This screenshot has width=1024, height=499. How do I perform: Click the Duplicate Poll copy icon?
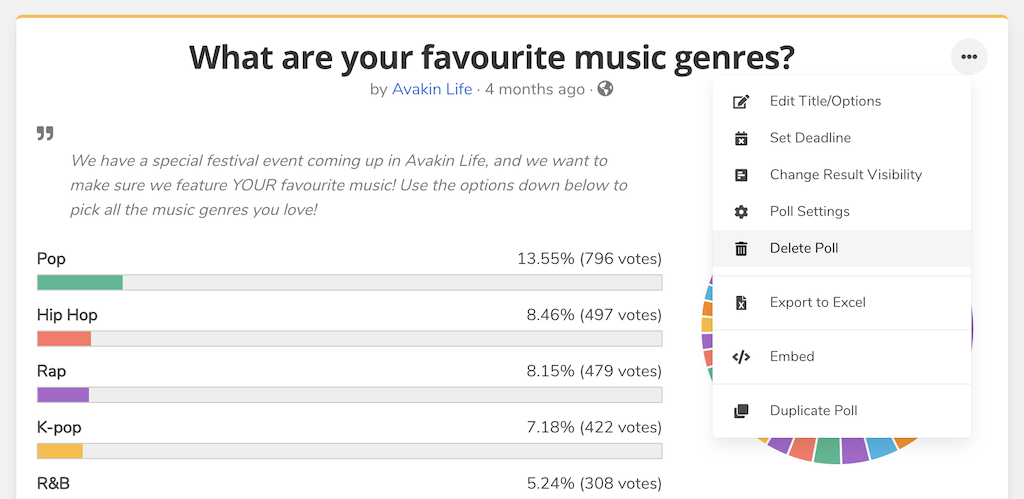click(741, 411)
